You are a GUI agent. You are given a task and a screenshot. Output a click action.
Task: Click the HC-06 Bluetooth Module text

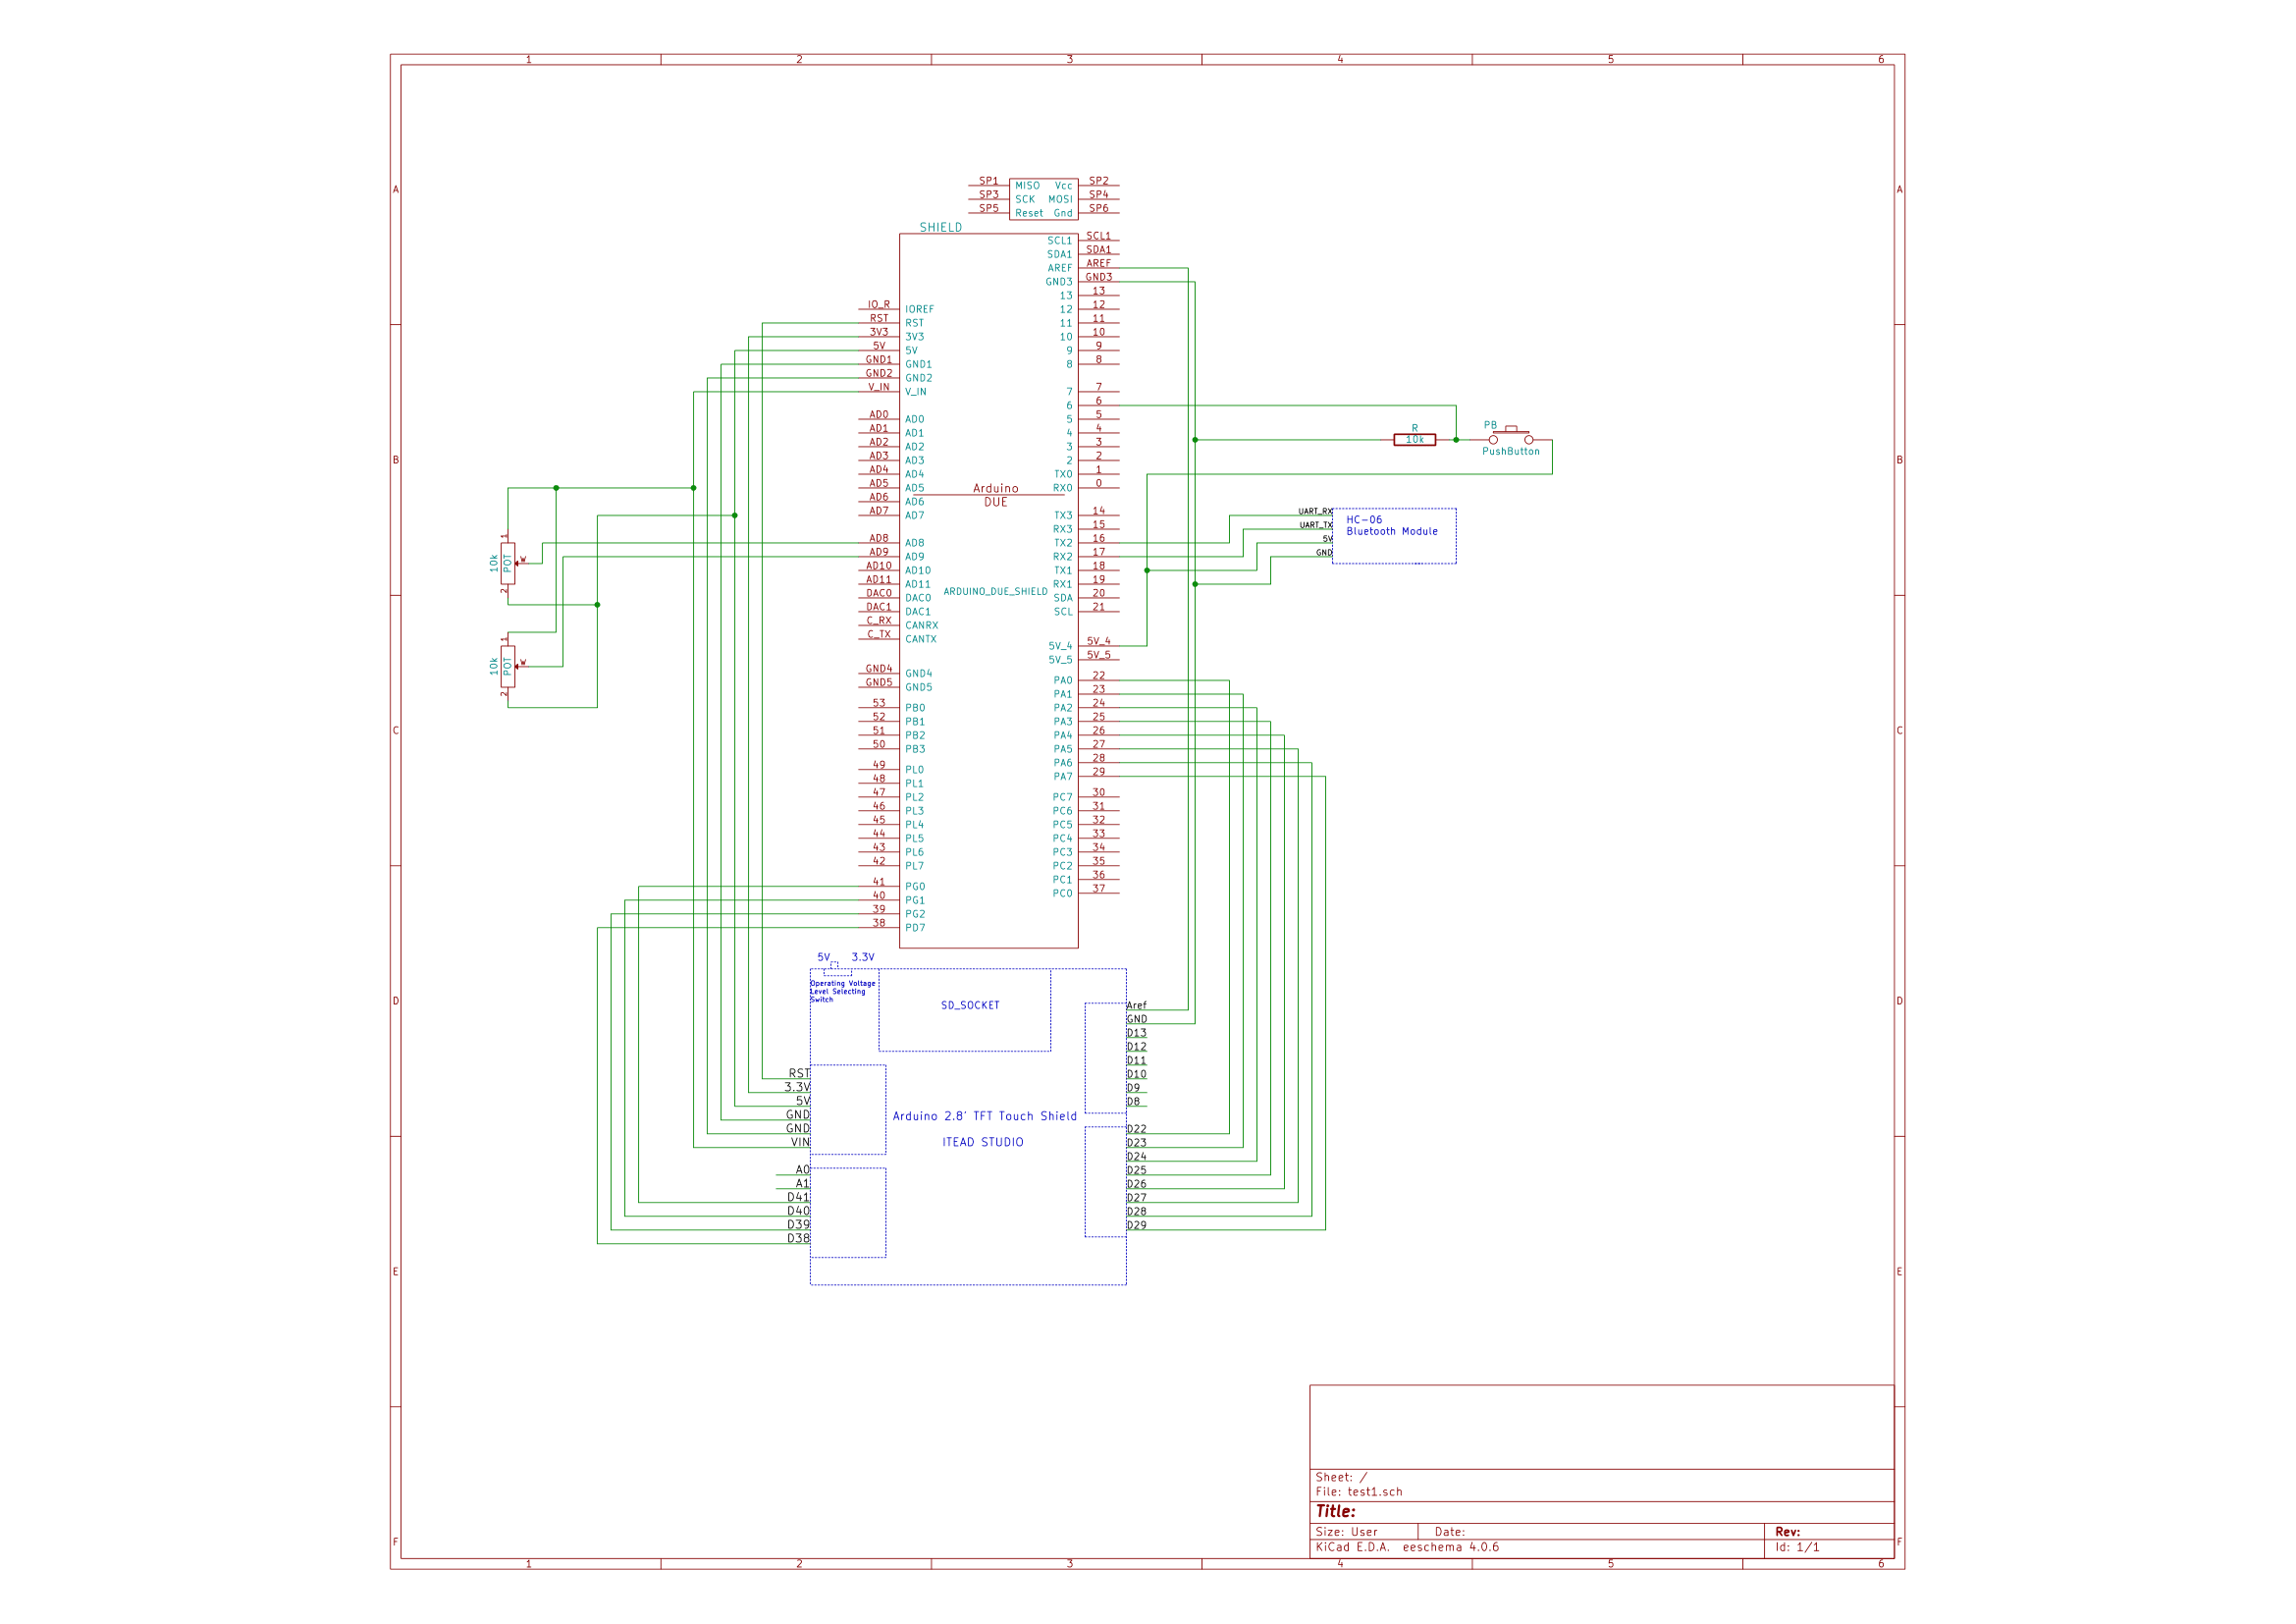click(1392, 526)
